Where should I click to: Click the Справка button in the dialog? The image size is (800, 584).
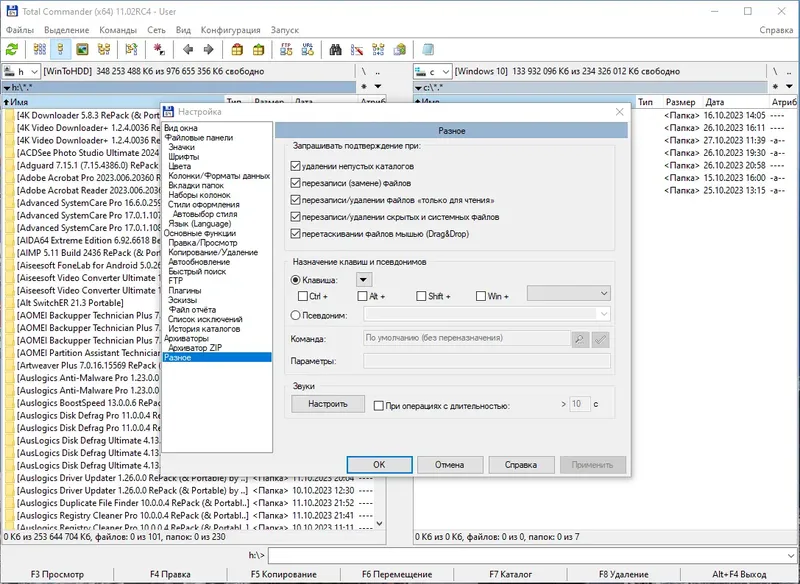521,465
